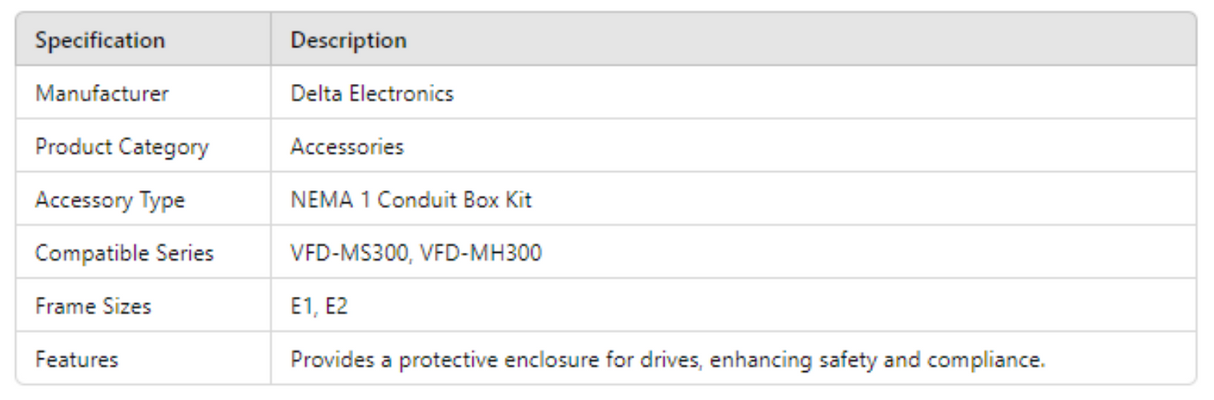Click the Specification column header

[100, 41]
